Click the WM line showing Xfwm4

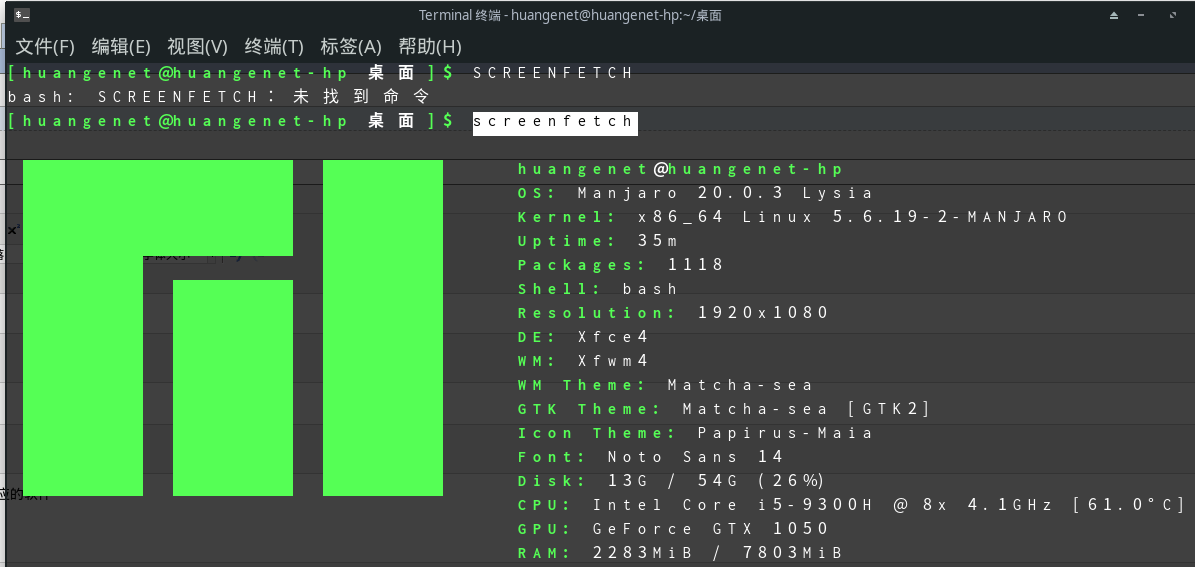583,361
